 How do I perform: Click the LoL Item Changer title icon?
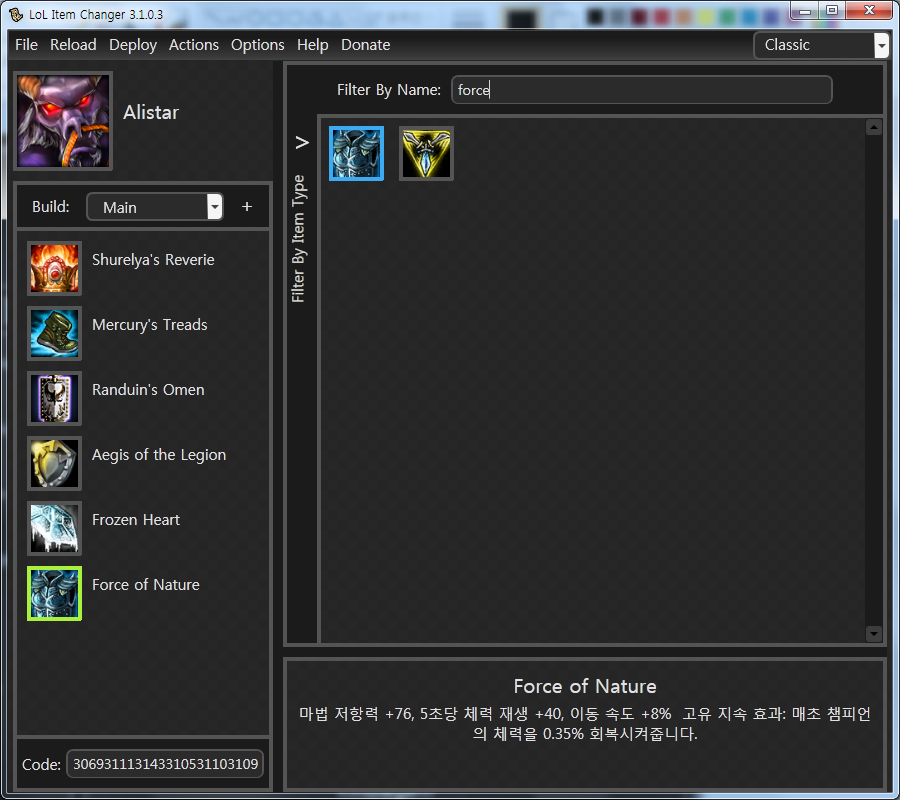click(15, 14)
